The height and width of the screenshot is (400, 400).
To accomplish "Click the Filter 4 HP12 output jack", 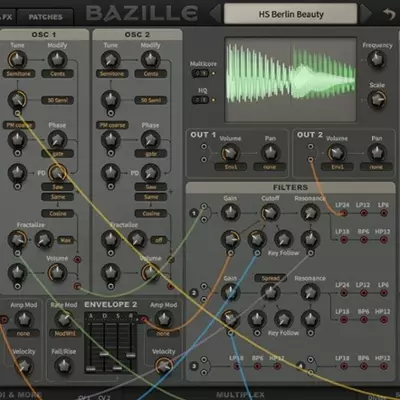I will [384, 366].
